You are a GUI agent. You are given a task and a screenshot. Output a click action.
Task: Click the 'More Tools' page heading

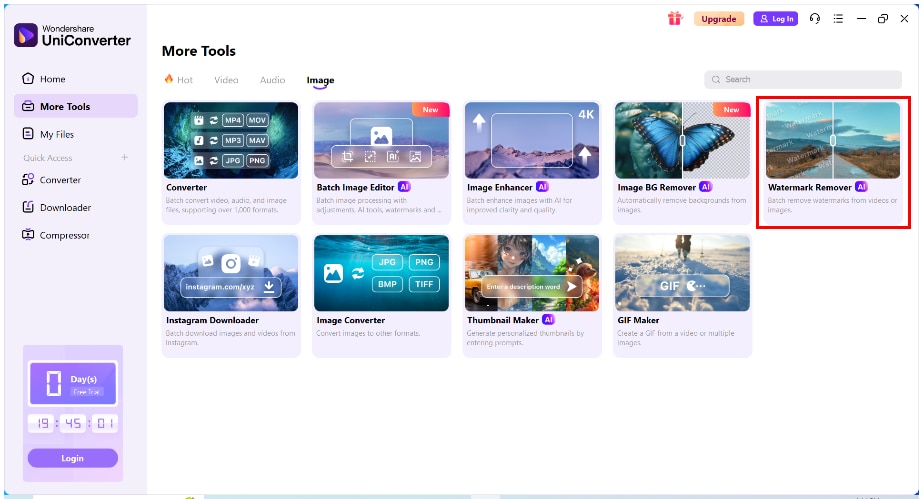(x=199, y=51)
